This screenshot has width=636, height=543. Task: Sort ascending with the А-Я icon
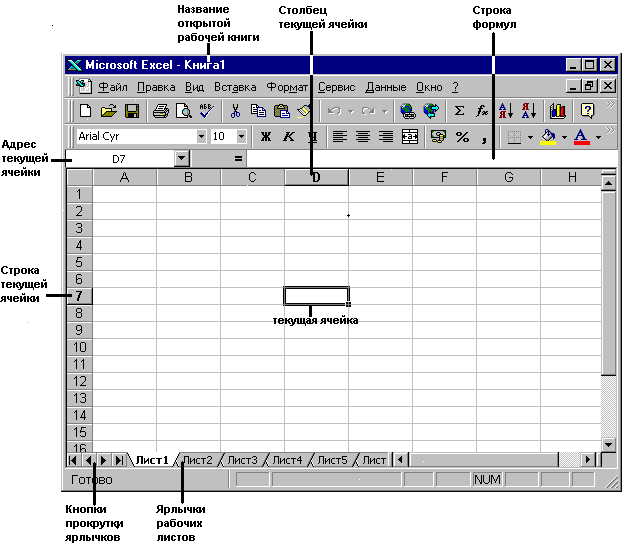coord(506,111)
